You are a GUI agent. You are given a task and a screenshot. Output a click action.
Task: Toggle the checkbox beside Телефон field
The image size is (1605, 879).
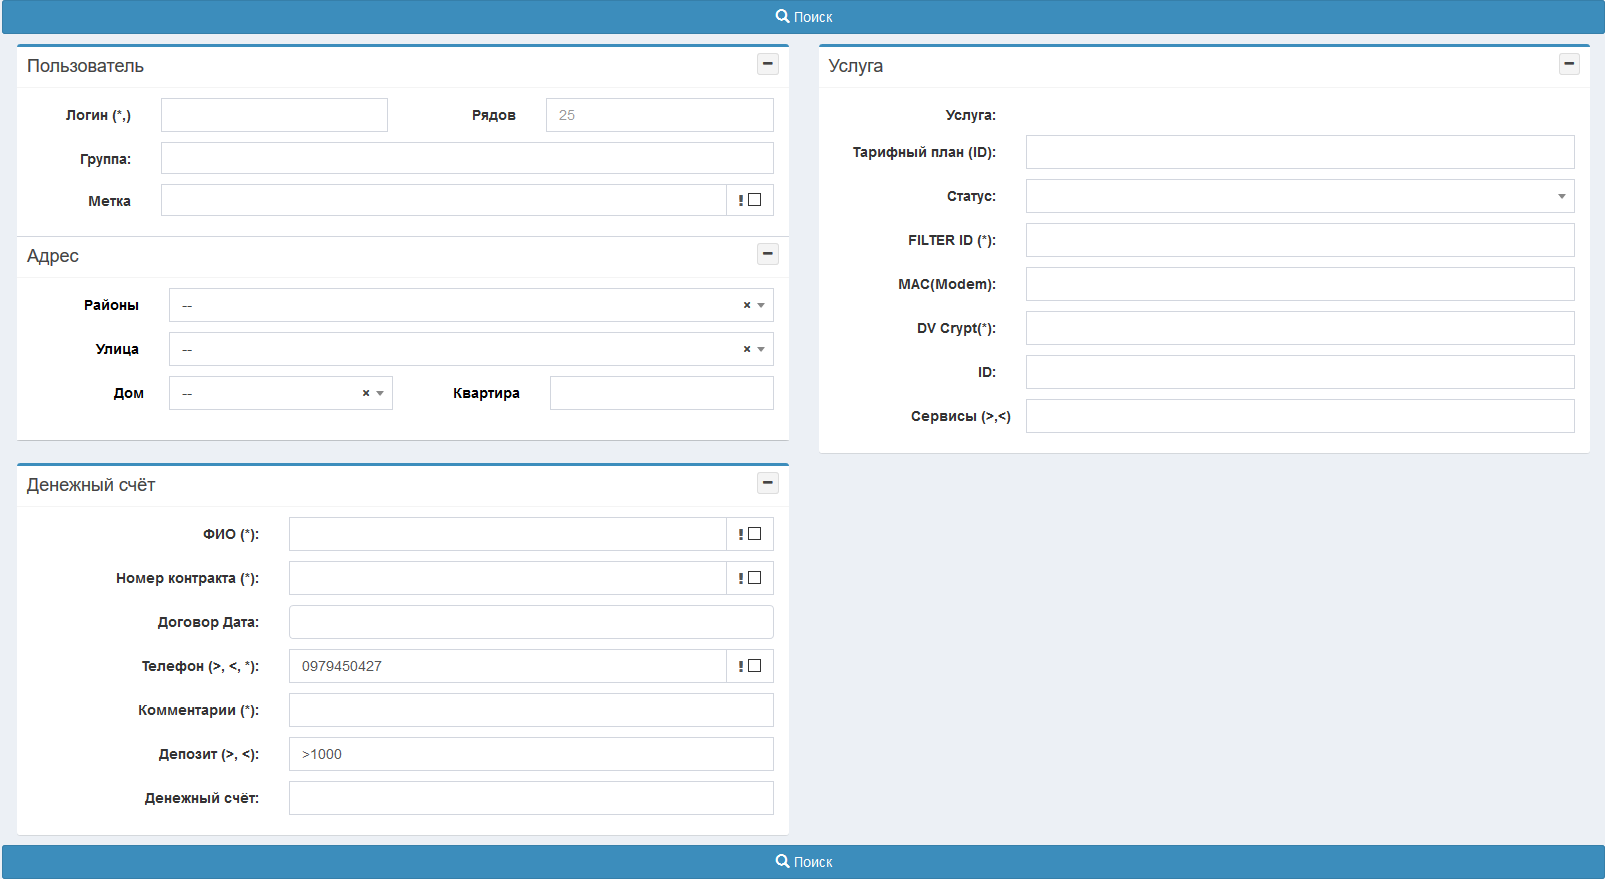click(755, 666)
